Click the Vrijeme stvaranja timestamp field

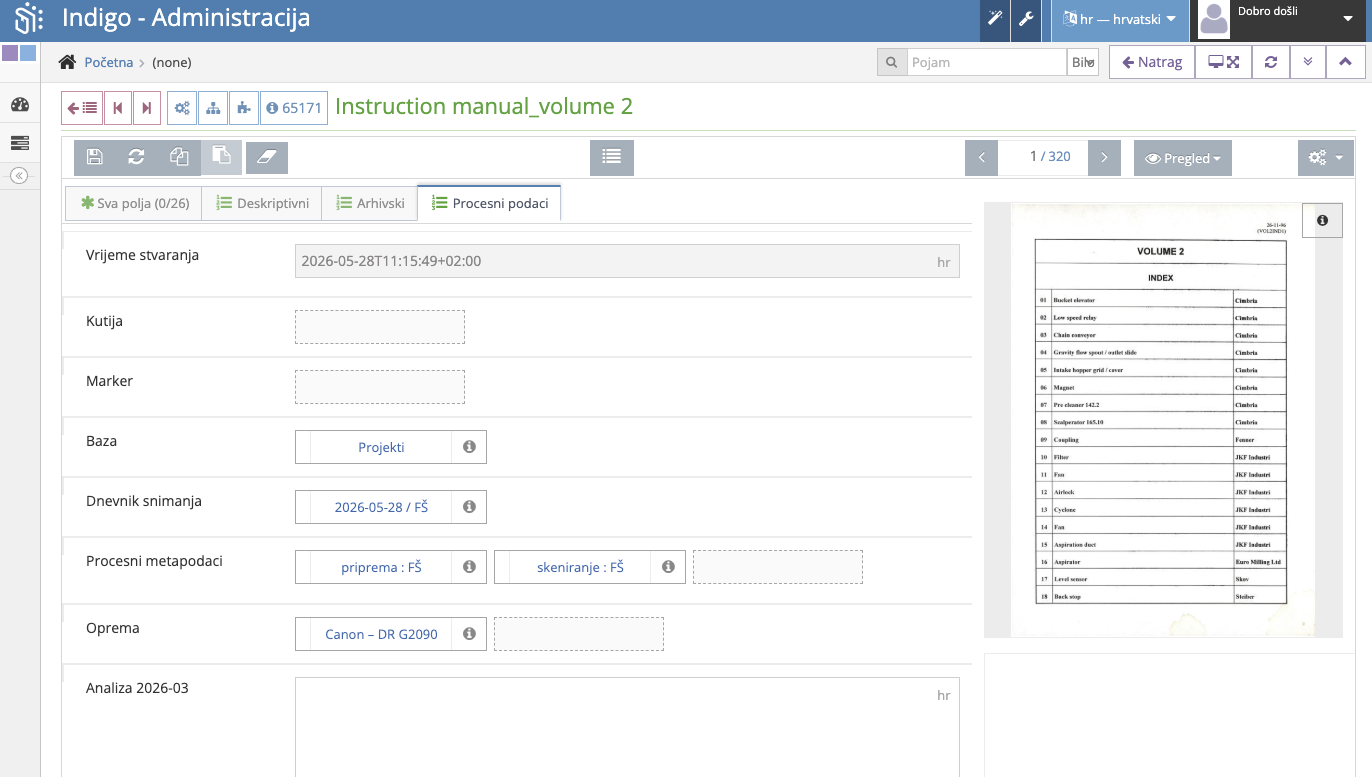[627, 261]
